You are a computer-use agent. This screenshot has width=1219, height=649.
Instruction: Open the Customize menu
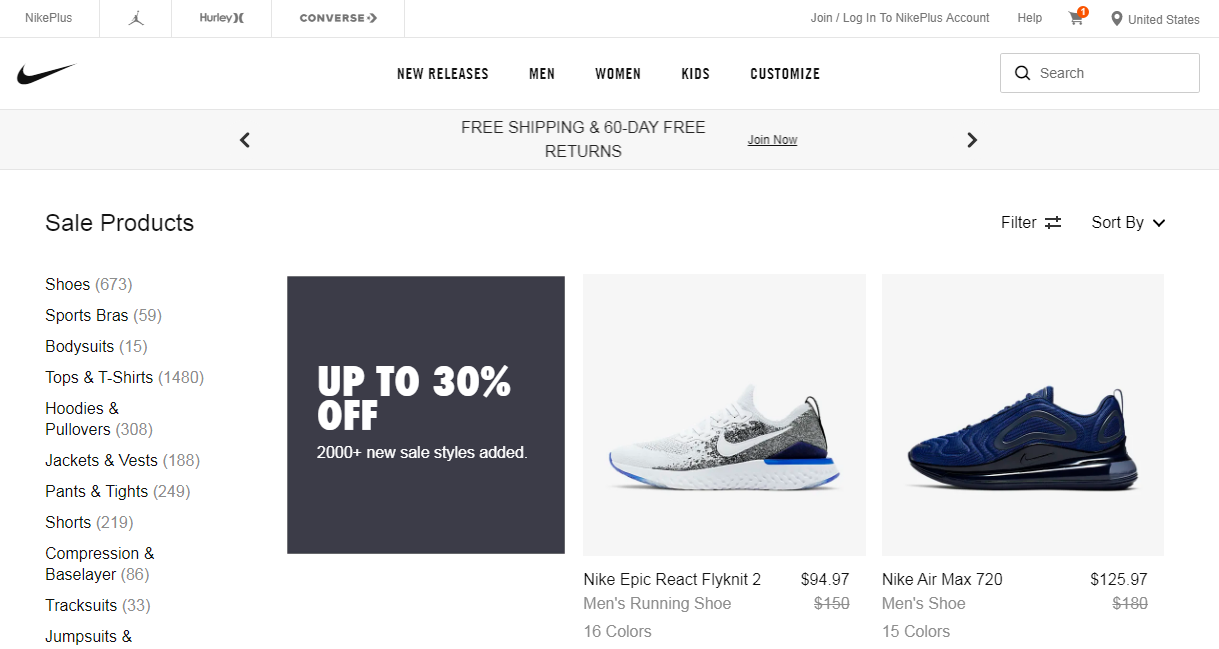pyautogui.click(x=785, y=74)
